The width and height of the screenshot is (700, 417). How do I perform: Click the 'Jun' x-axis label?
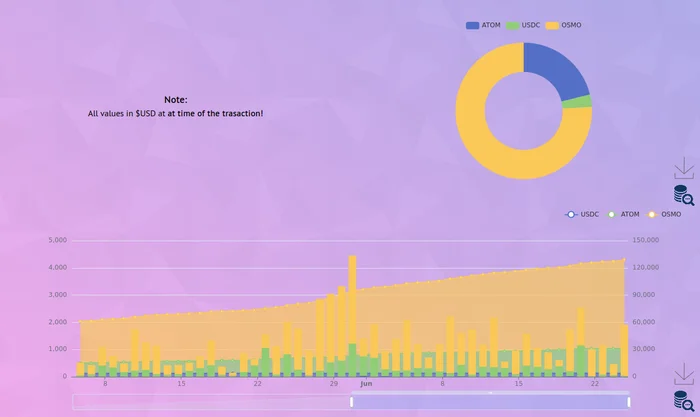[x=366, y=384]
